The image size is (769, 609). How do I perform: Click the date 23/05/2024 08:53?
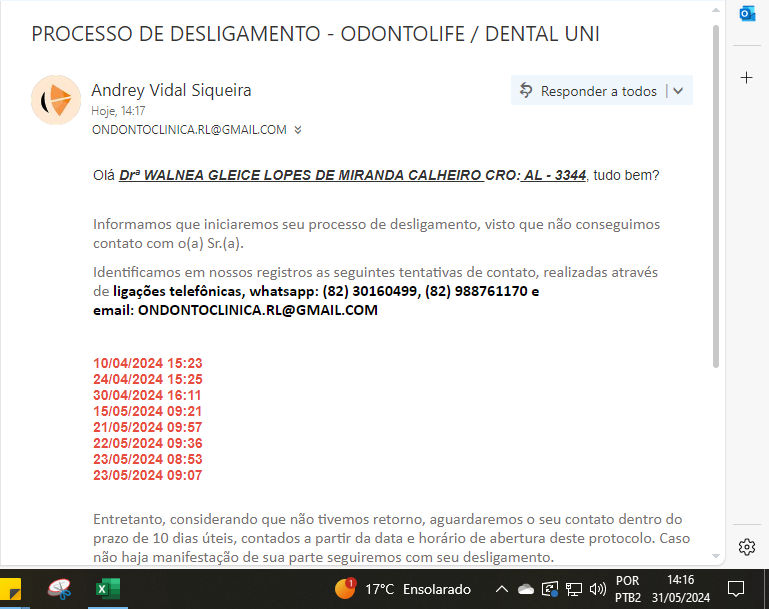click(148, 459)
